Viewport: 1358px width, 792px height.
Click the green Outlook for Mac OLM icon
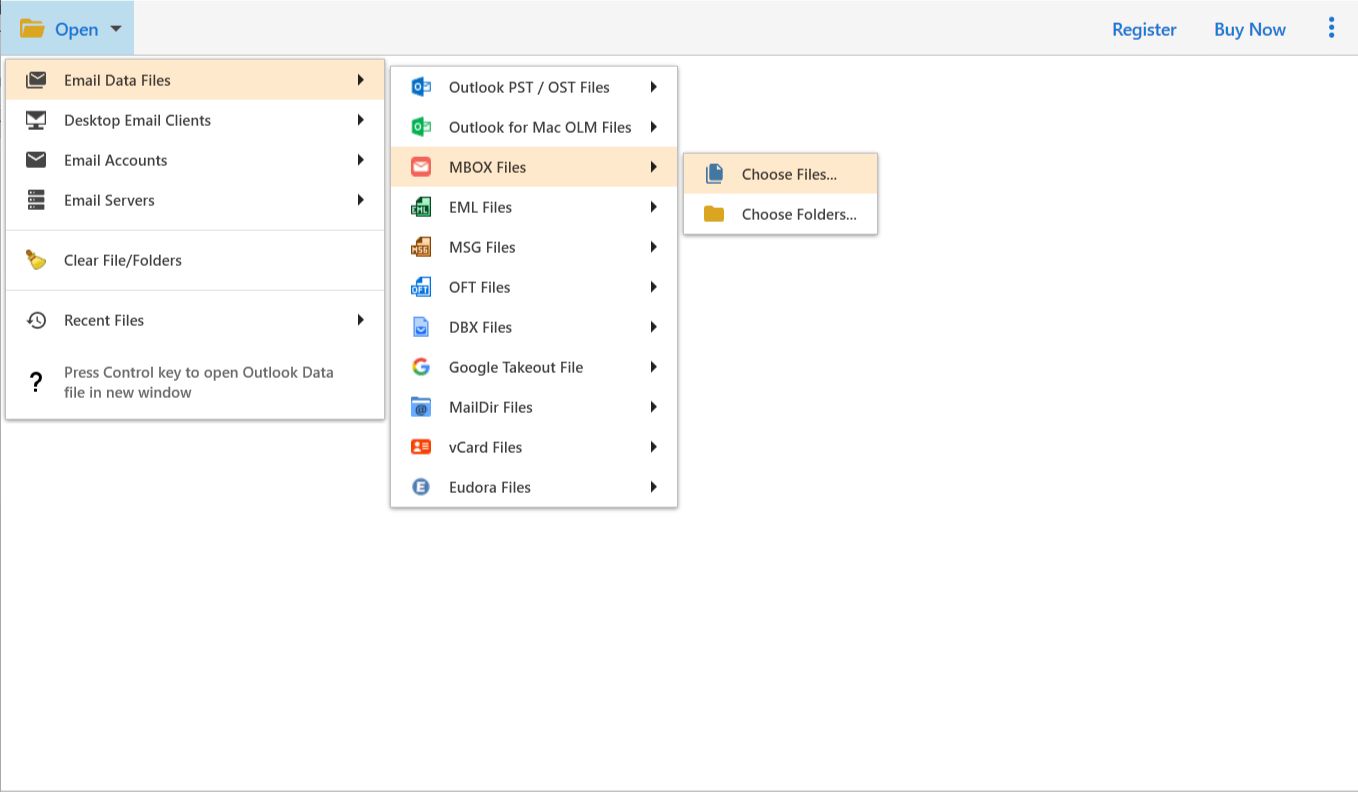421,127
